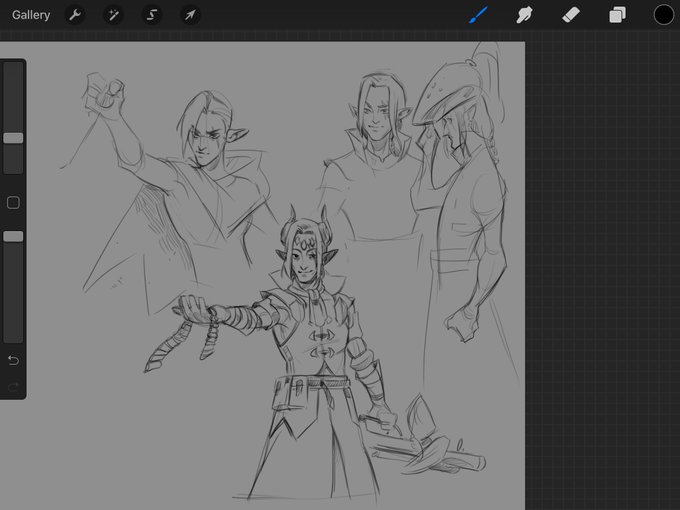Viewport: 680px width, 510px height.
Task: Return to the Gallery
Action: [x=31, y=15]
